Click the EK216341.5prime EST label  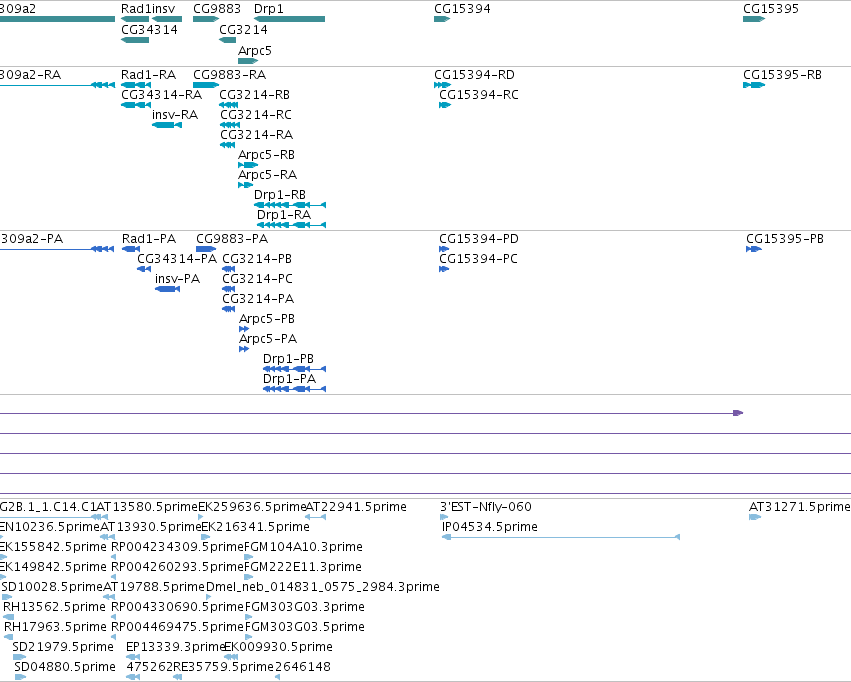pos(255,527)
